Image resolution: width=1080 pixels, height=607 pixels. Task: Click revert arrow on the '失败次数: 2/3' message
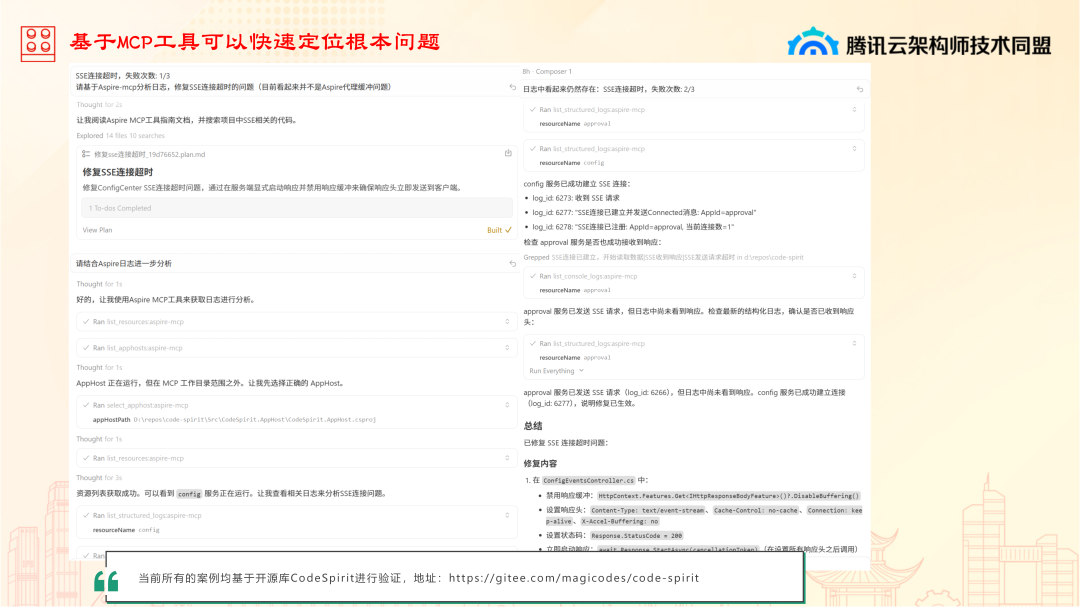point(860,89)
